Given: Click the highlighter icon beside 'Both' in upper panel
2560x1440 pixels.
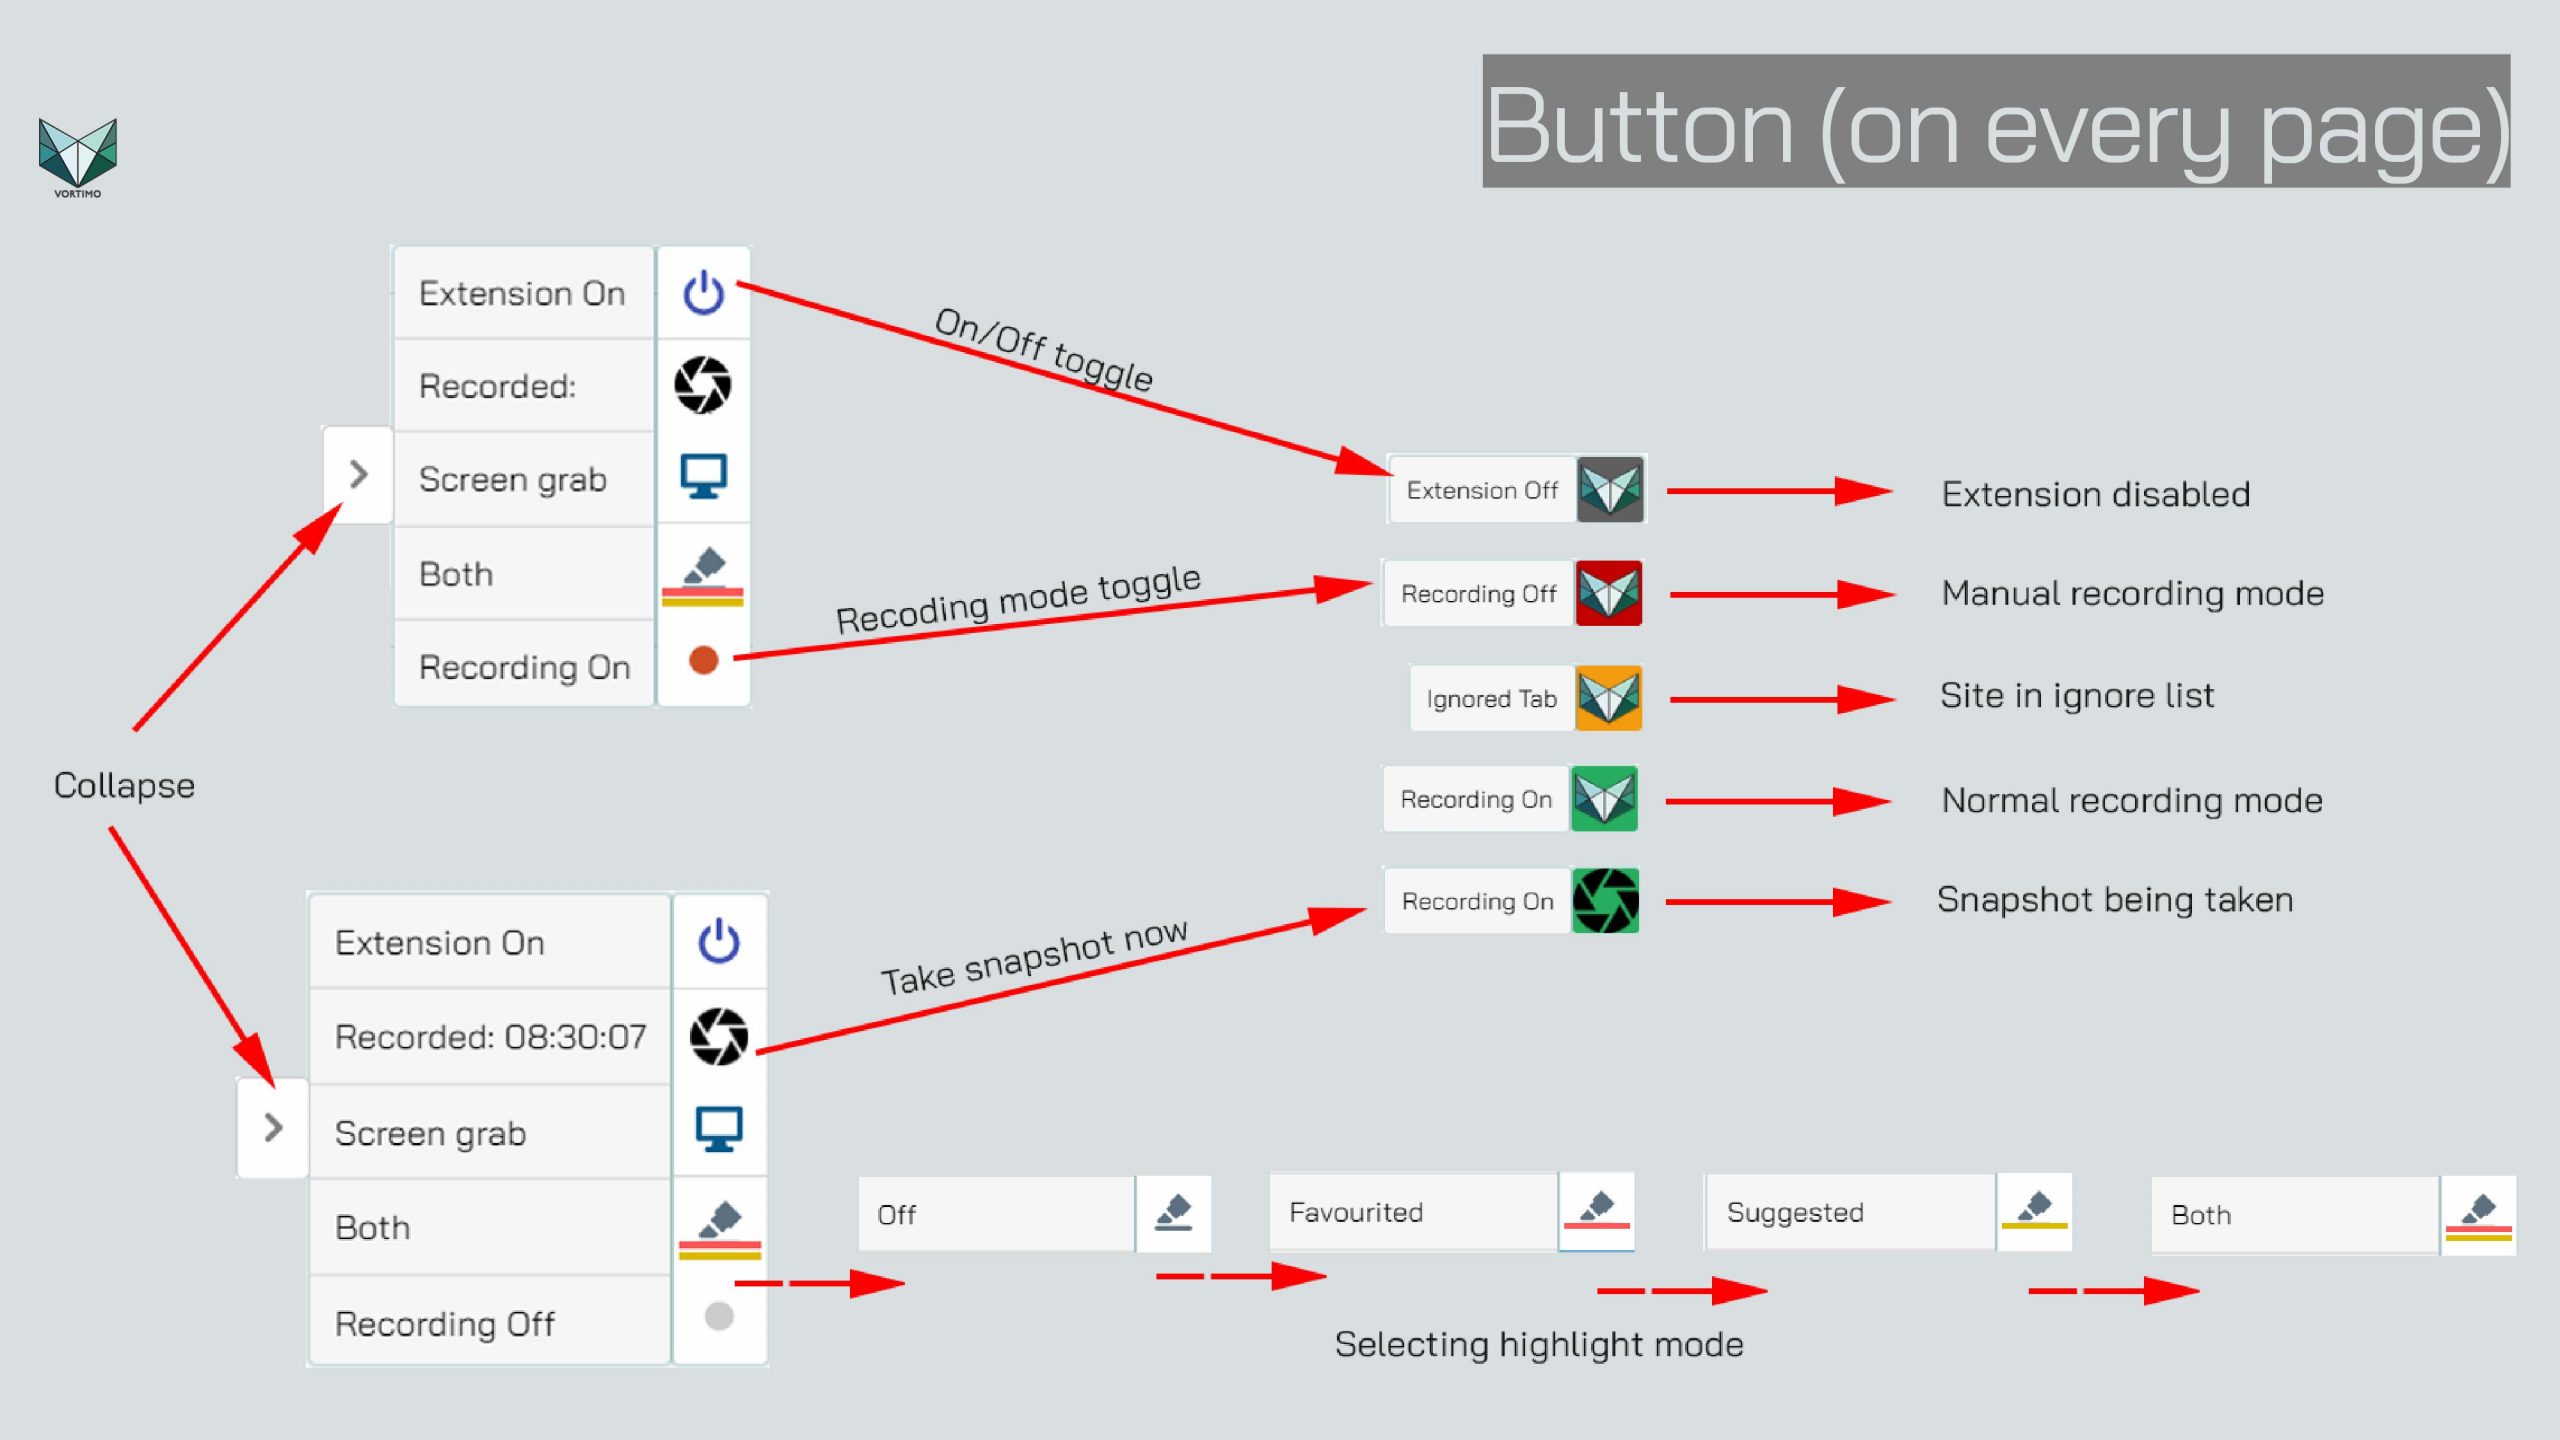Looking at the screenshot, I should point(703,575).
